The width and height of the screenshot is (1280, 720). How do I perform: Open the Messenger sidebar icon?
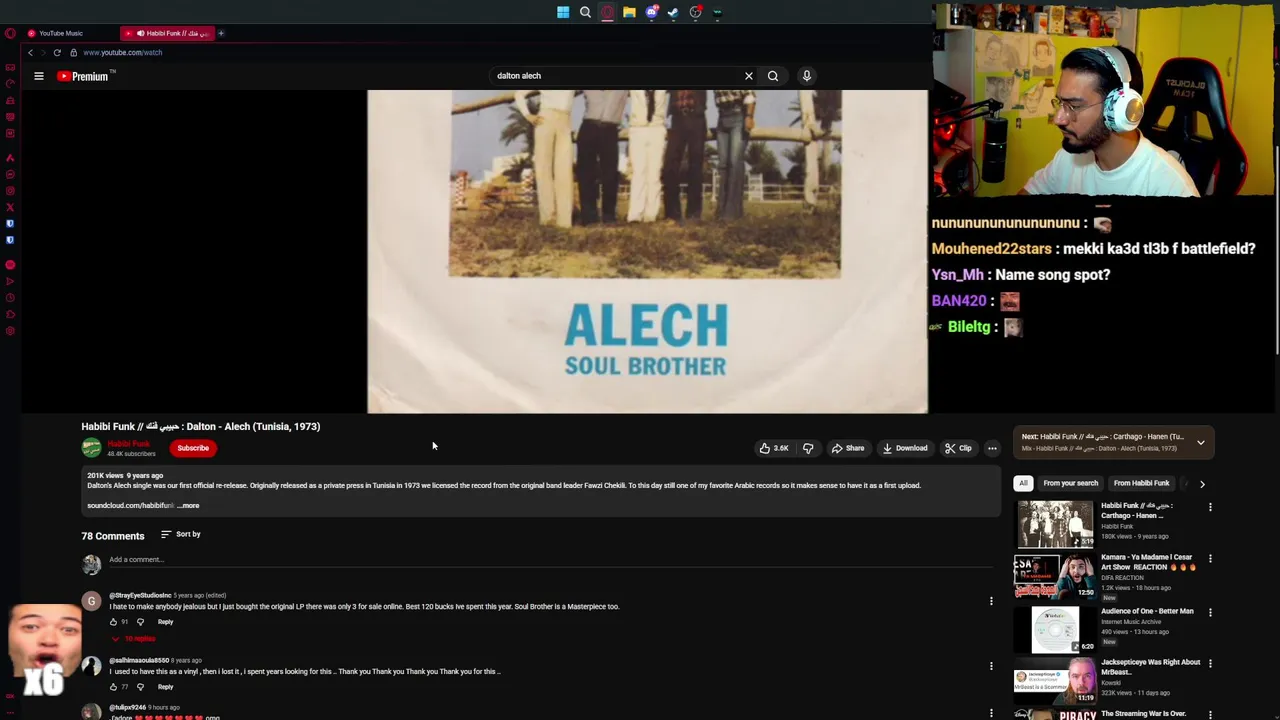(x=10, y=175)
